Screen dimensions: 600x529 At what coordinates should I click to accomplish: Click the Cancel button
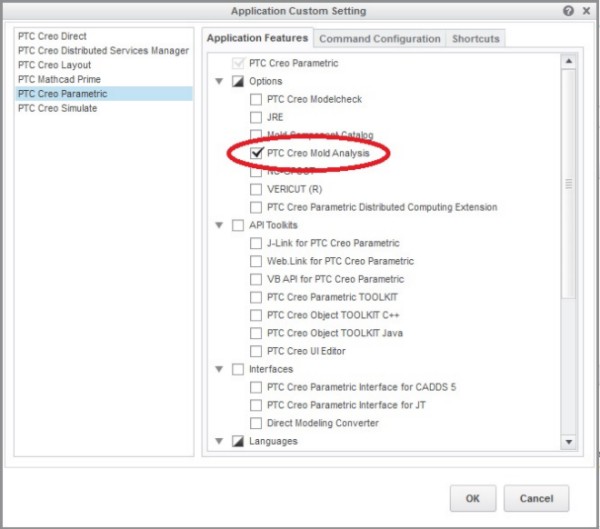pyautogui.click(x=536, y=498)
